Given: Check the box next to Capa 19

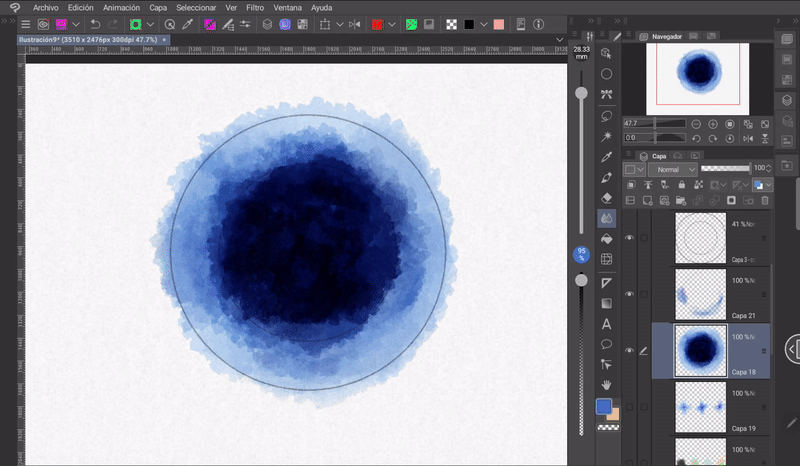Looking at the screenshot, I should point(643,408).
